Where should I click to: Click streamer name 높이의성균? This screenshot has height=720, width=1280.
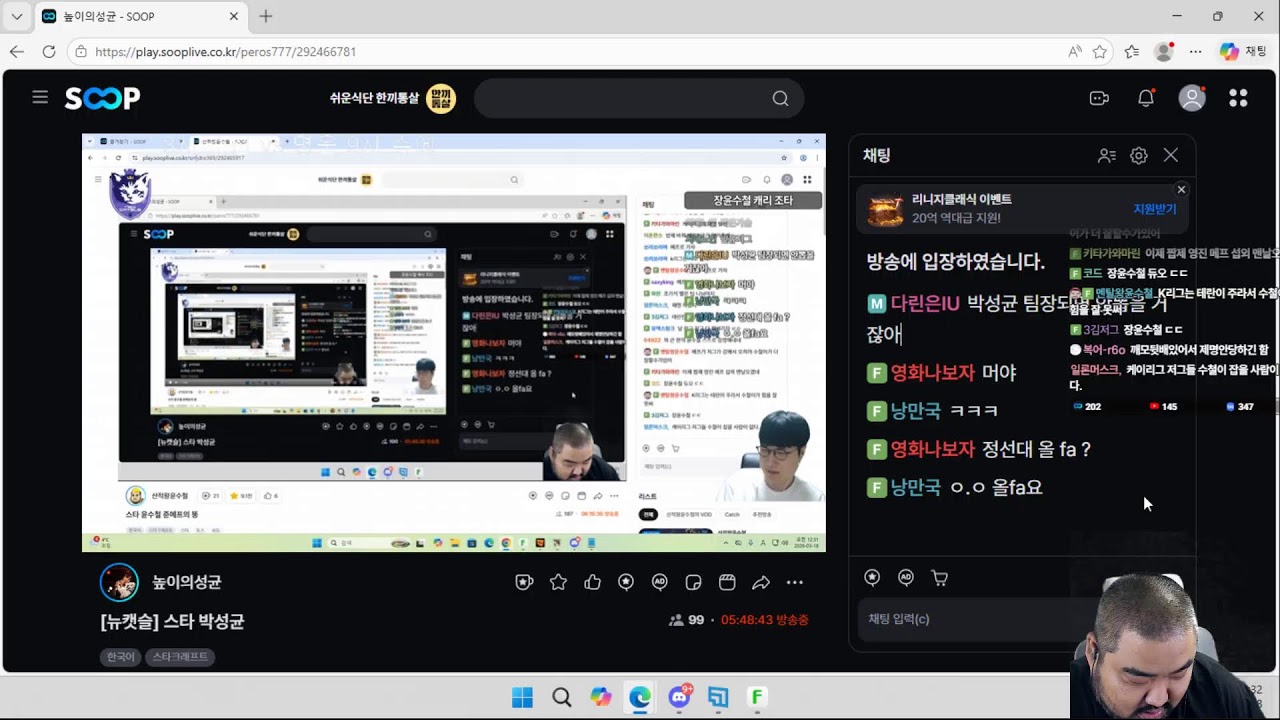[187, 582]
